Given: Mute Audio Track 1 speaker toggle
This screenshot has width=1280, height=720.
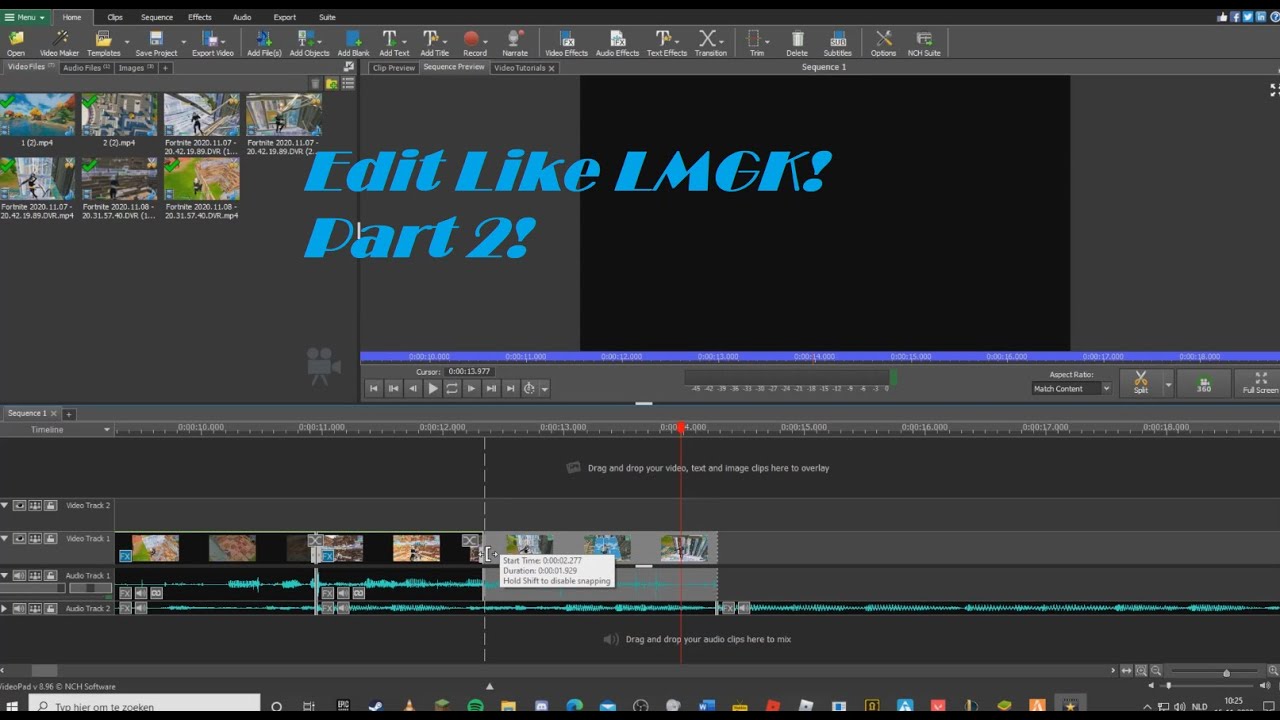Looking at the screenshot, I should (x=19, y=576).
